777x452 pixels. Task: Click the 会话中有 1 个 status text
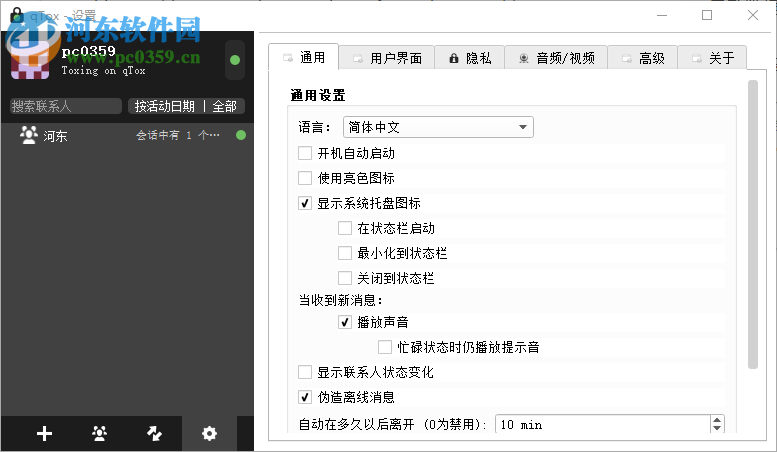tap(177, 135)
